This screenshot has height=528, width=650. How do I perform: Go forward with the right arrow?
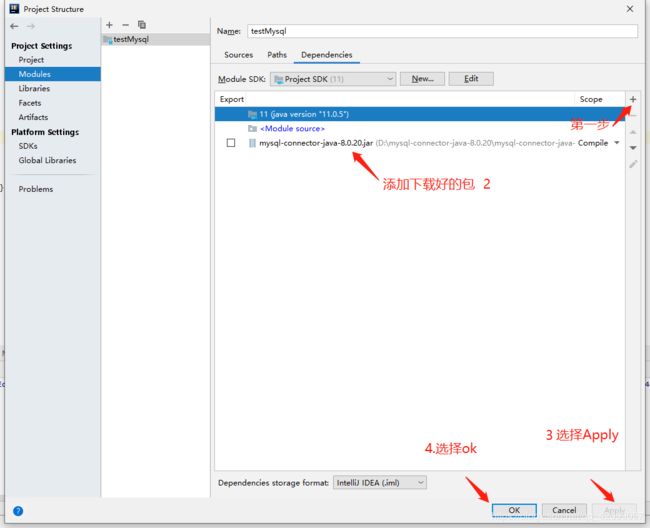pos(31,26)
